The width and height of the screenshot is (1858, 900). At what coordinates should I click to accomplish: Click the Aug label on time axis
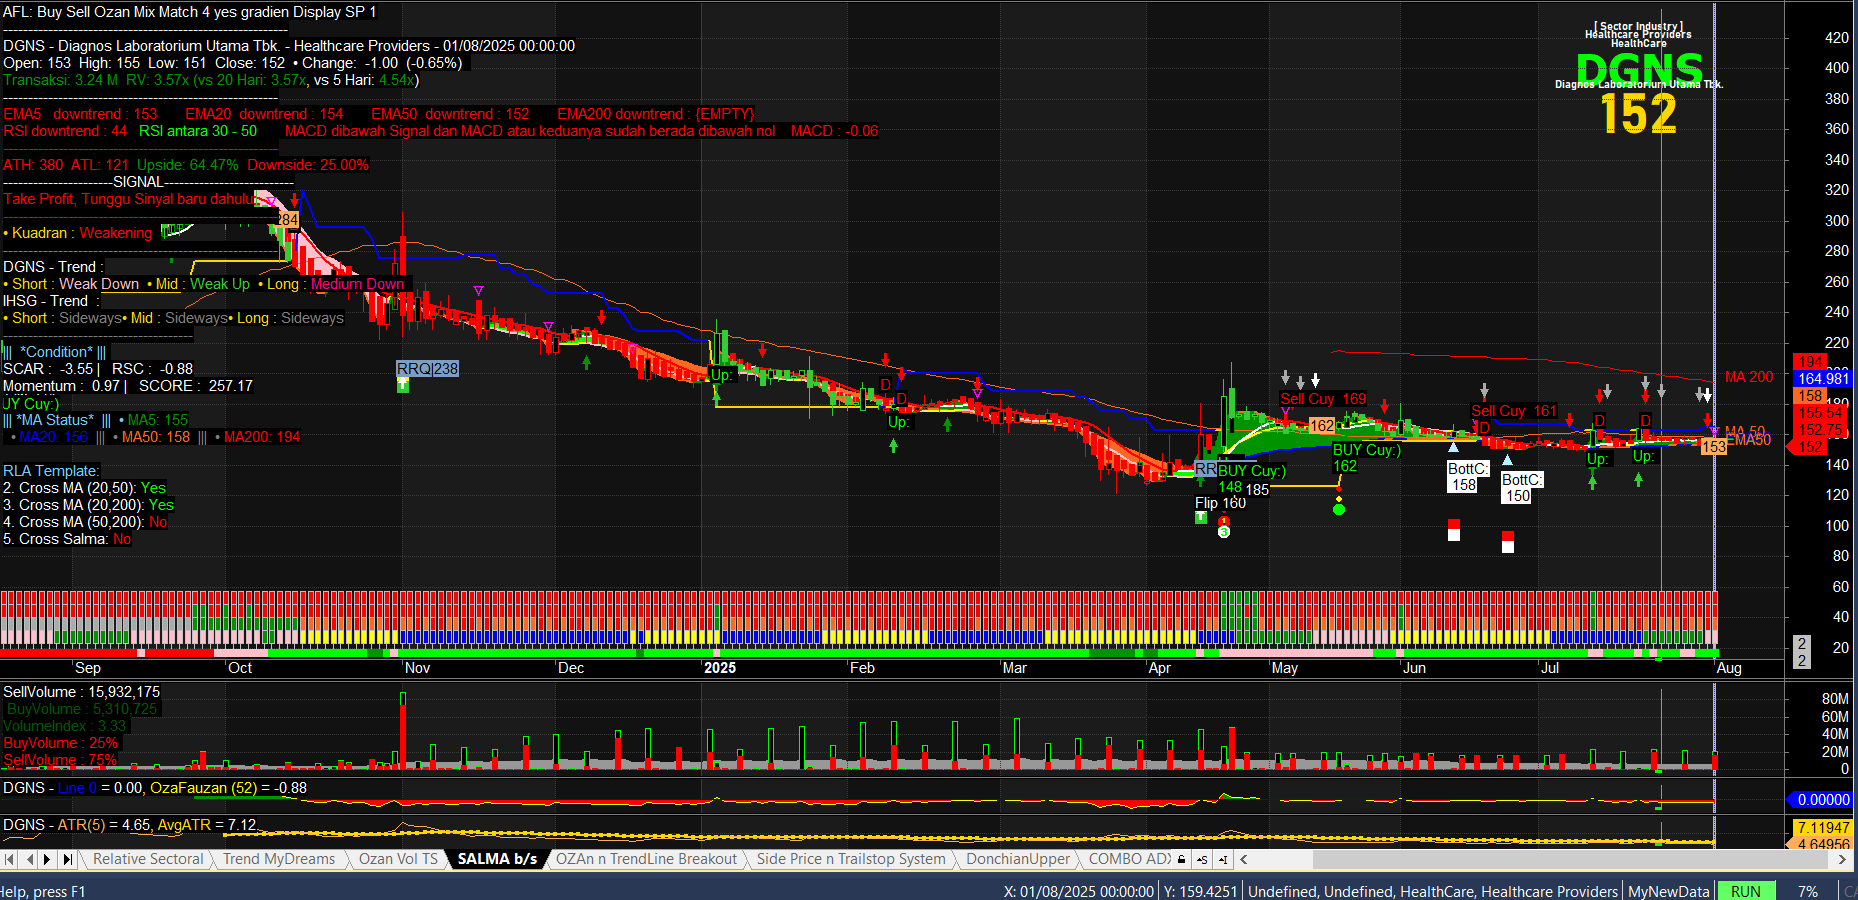click(1729, 668)
